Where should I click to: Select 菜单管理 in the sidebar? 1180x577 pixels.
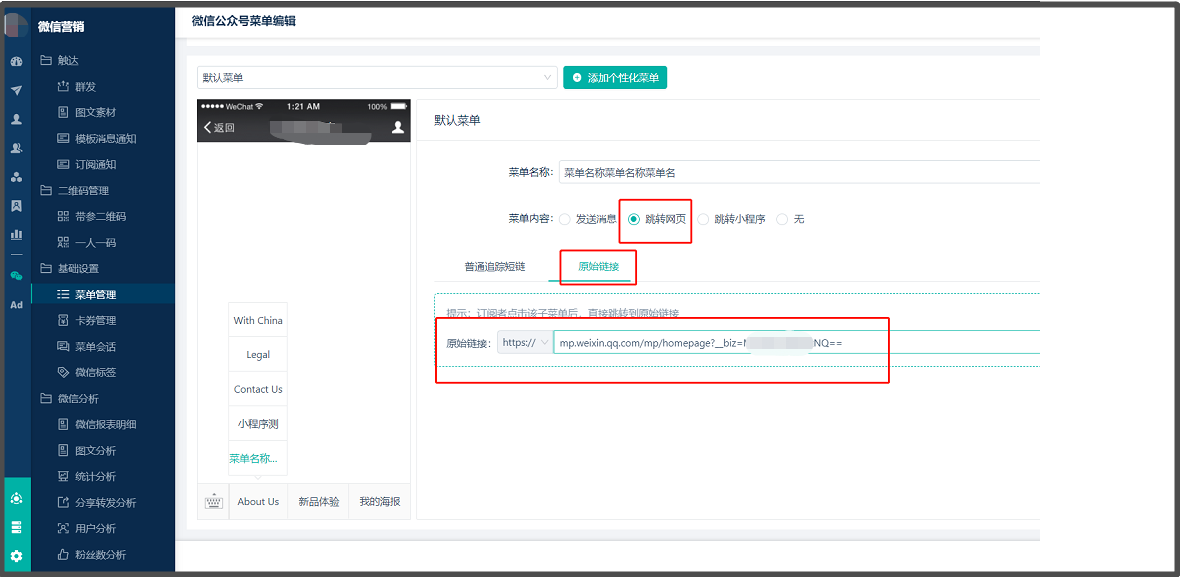coord(103,295)
